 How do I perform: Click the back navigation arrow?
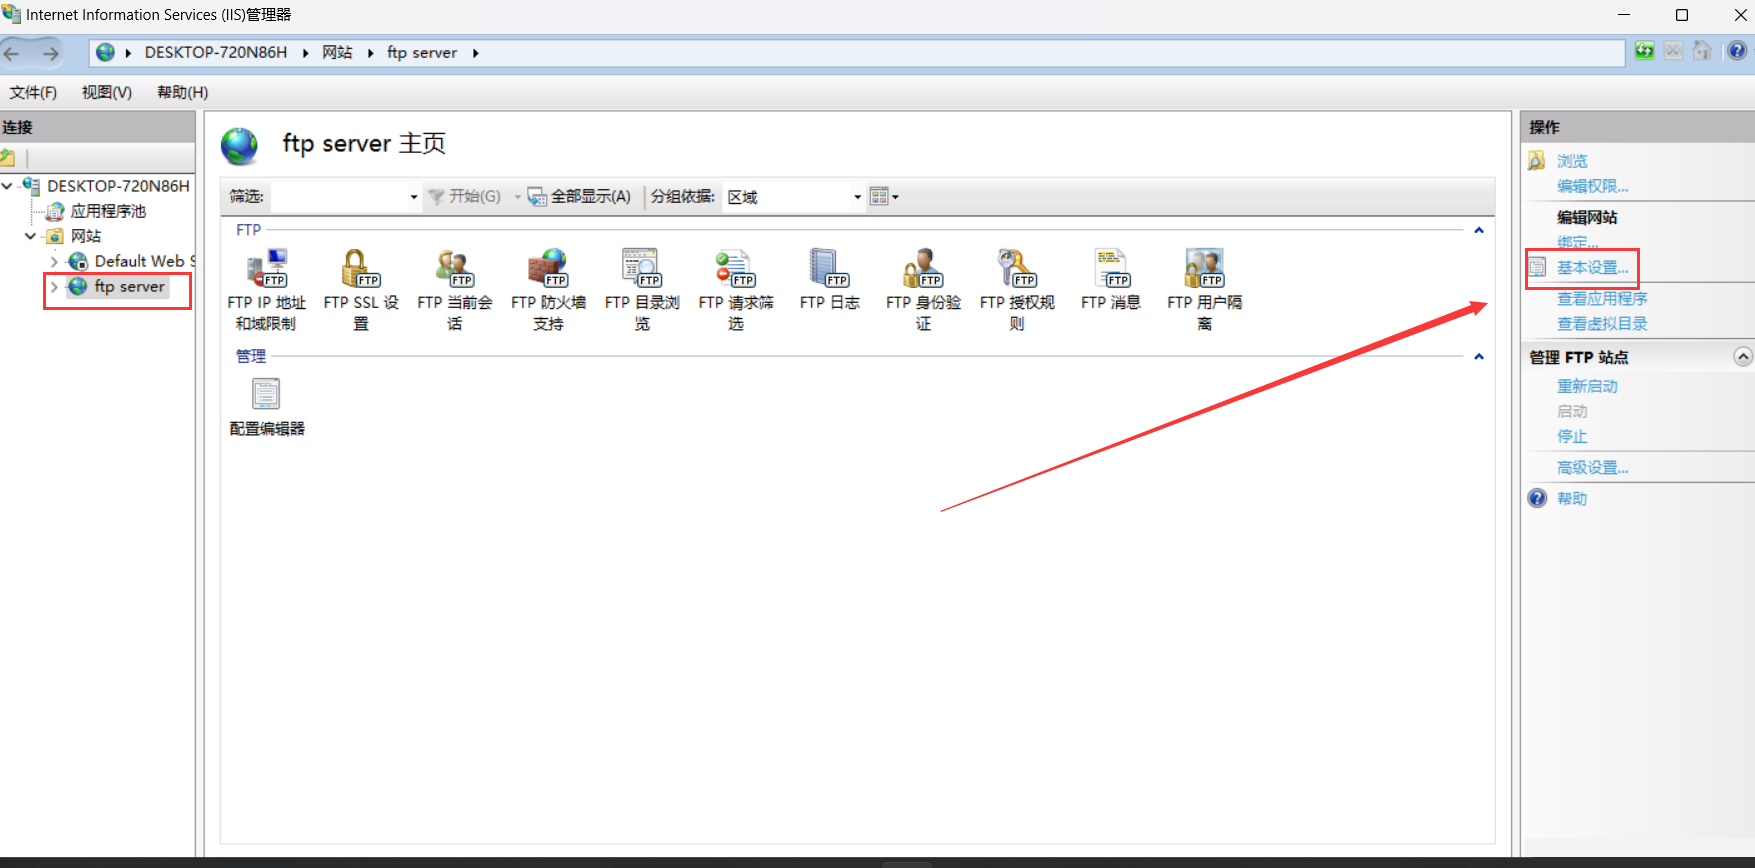pyautogui.click(x=13, y=53)
